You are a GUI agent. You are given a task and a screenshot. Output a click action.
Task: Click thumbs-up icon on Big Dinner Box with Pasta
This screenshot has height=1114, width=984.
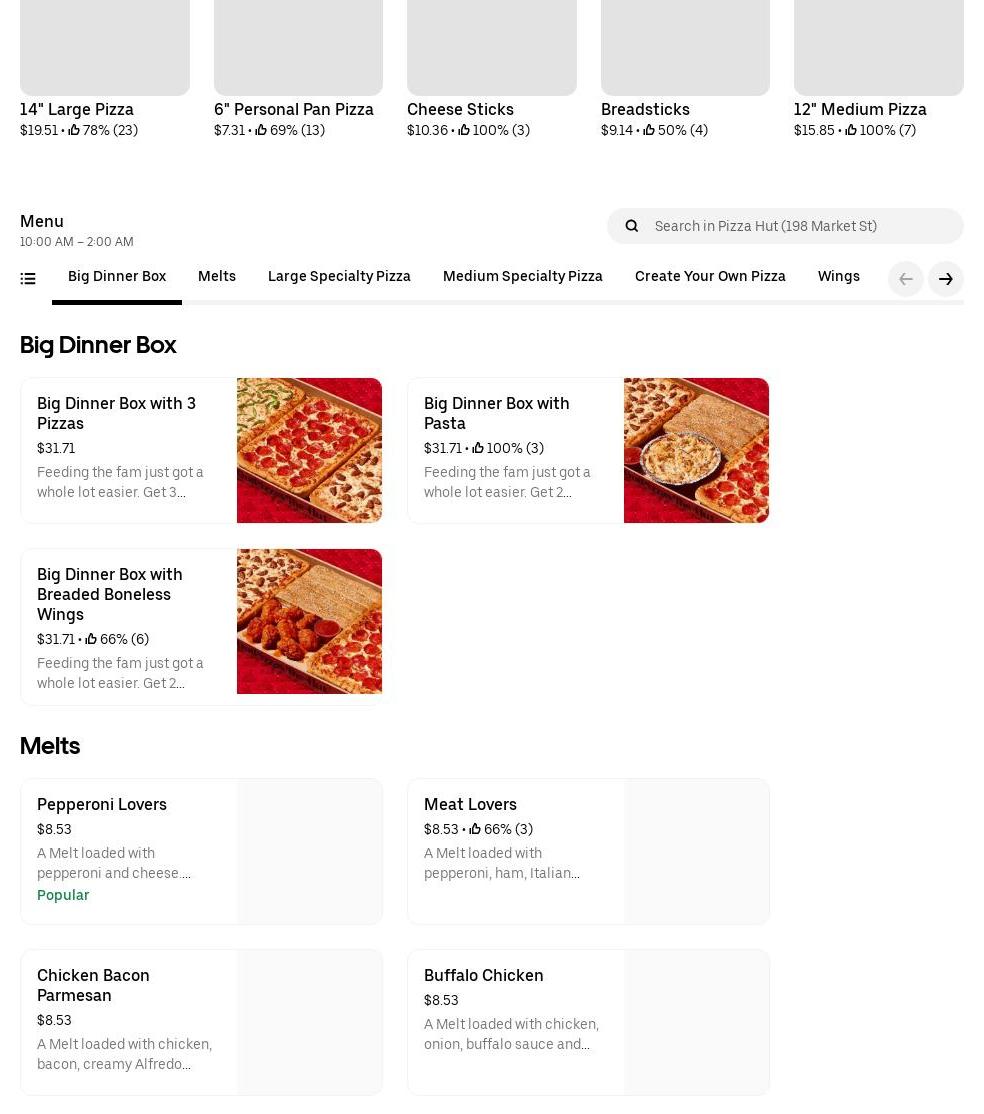[478, 449]
